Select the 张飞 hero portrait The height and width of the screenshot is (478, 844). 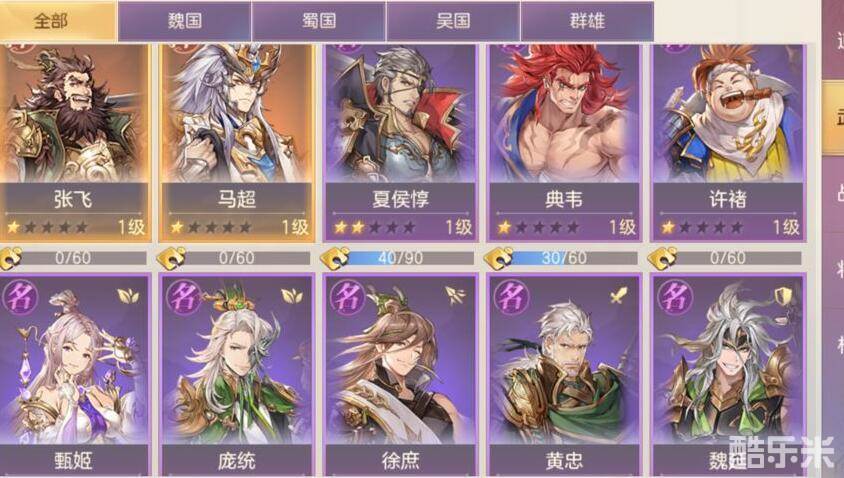click(x=74, y=114)
